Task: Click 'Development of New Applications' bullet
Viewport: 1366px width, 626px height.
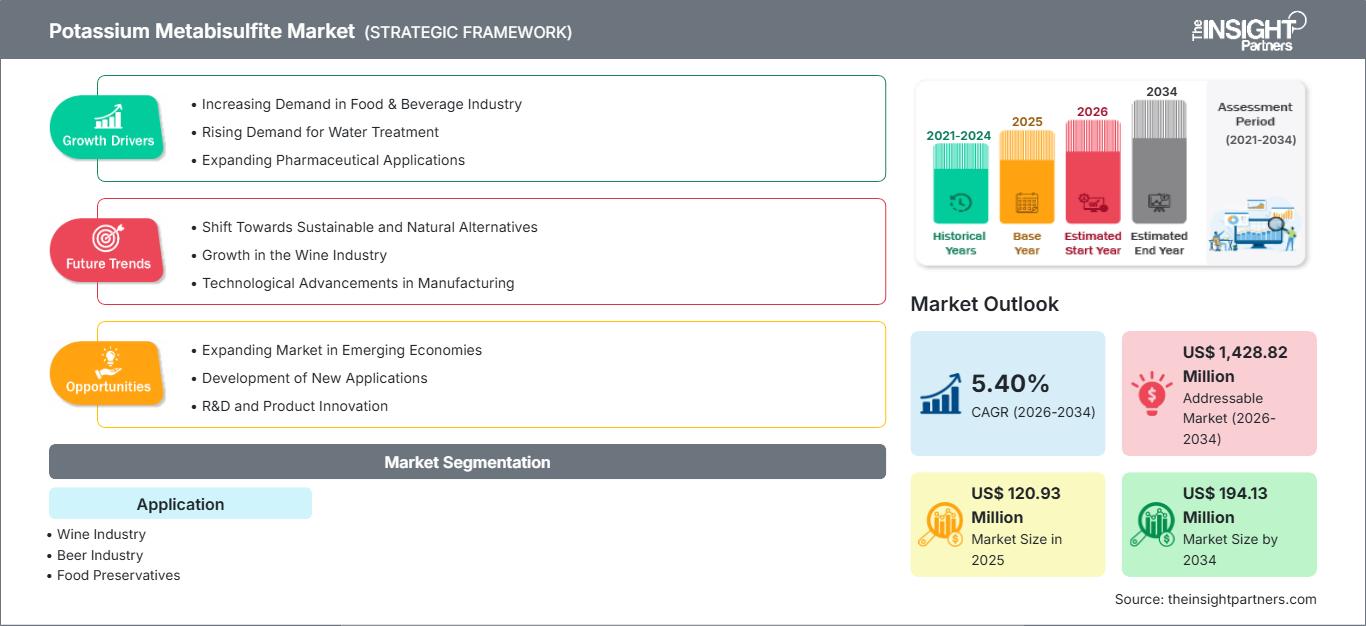Action: coord(314,378)
